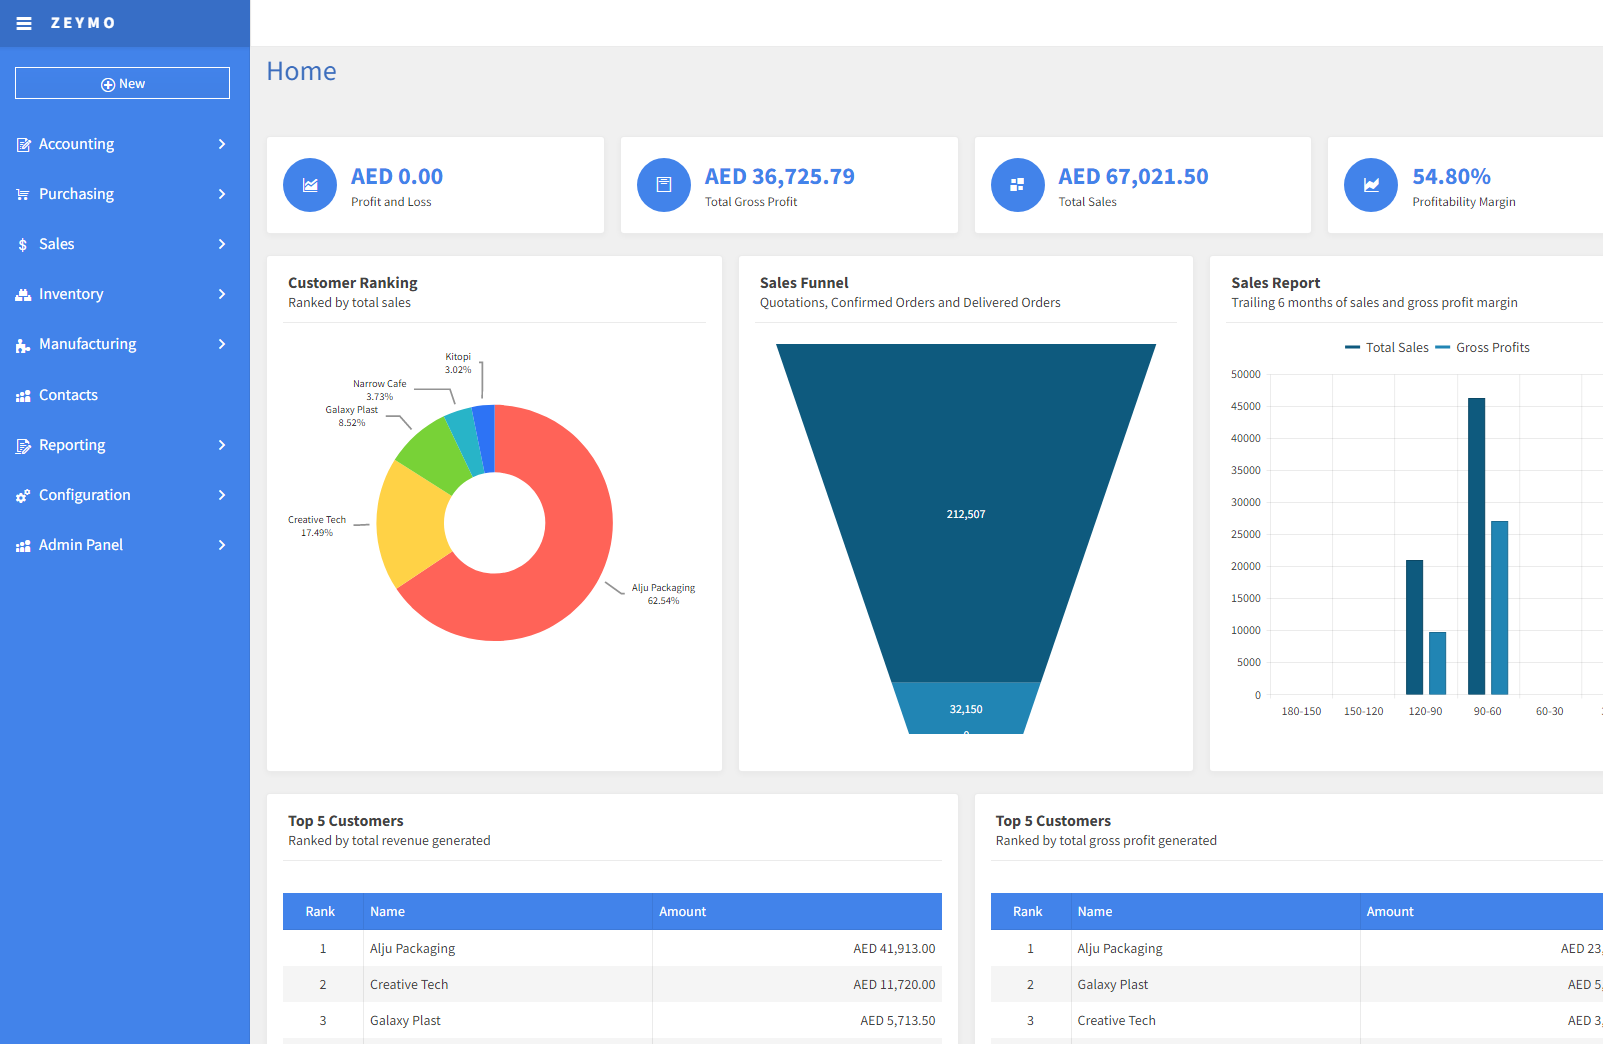Viewport: 1603px width, 1044px height.
Task: Click the Total Sales card icon
Action: pyautogui.click(x=1018, y=185)
